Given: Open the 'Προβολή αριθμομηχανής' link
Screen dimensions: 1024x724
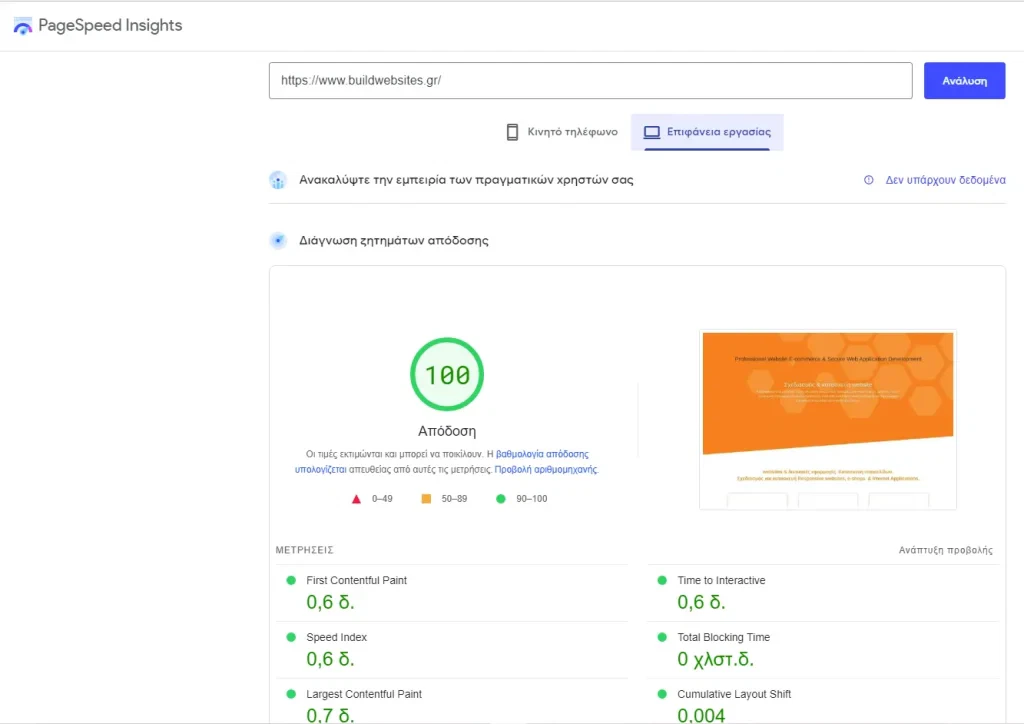Looking at the screenshot, I should [x=545, y=469].
